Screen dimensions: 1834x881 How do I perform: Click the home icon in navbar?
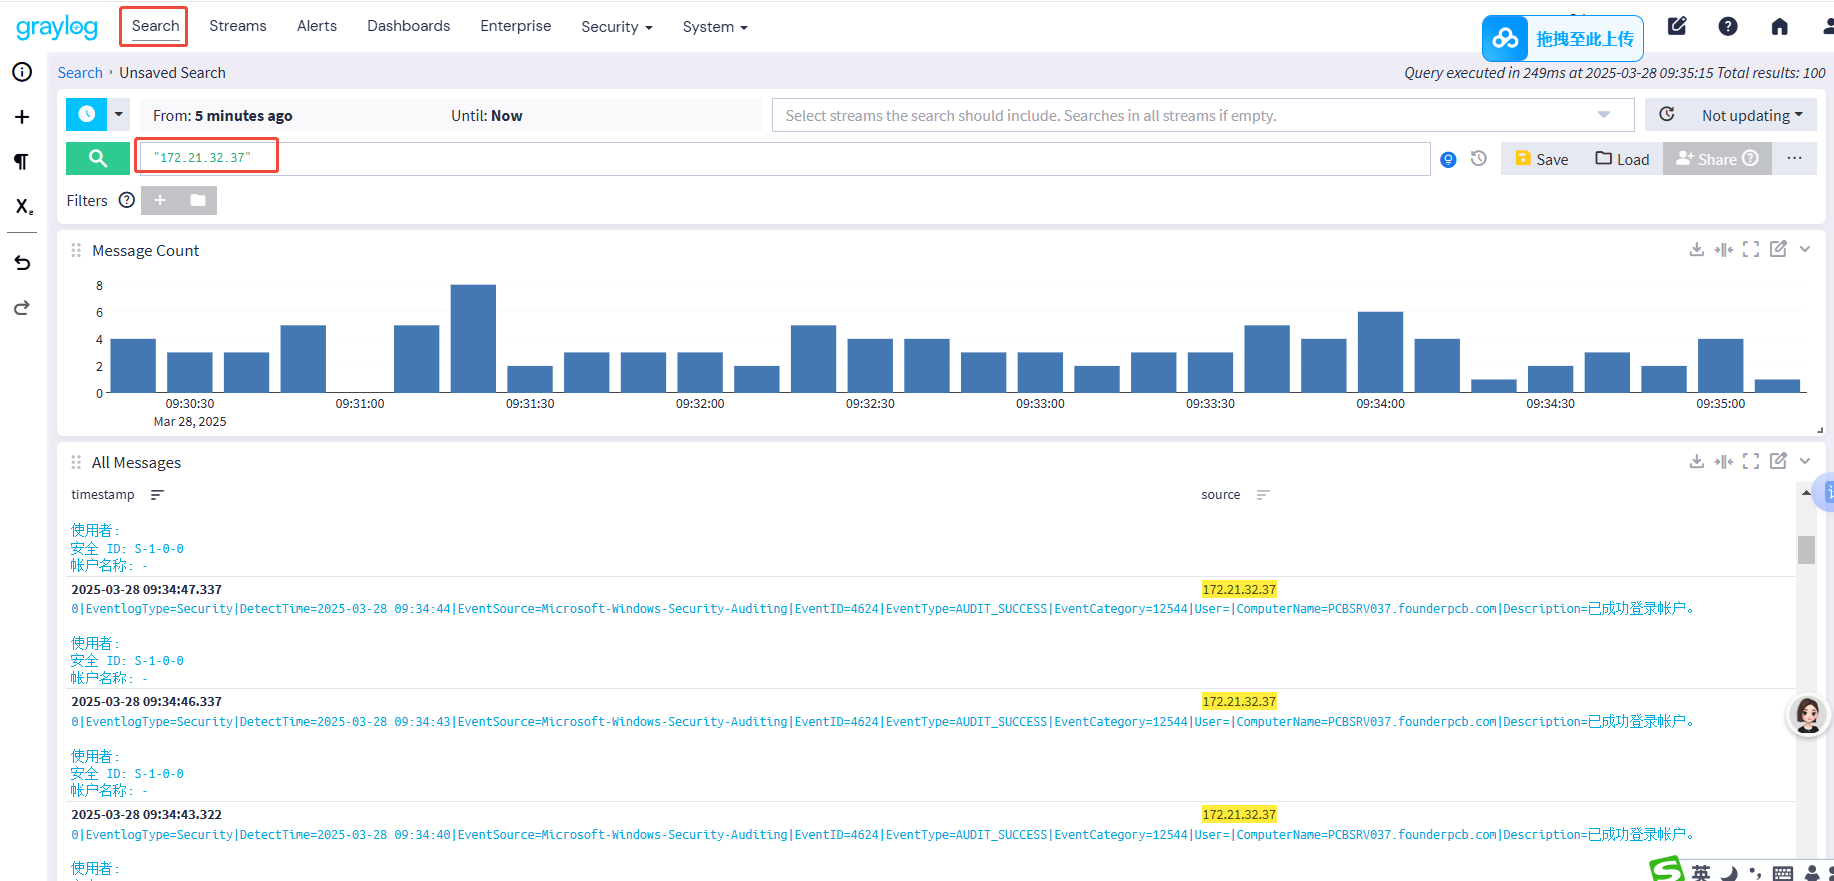[x=1779, y=26]
